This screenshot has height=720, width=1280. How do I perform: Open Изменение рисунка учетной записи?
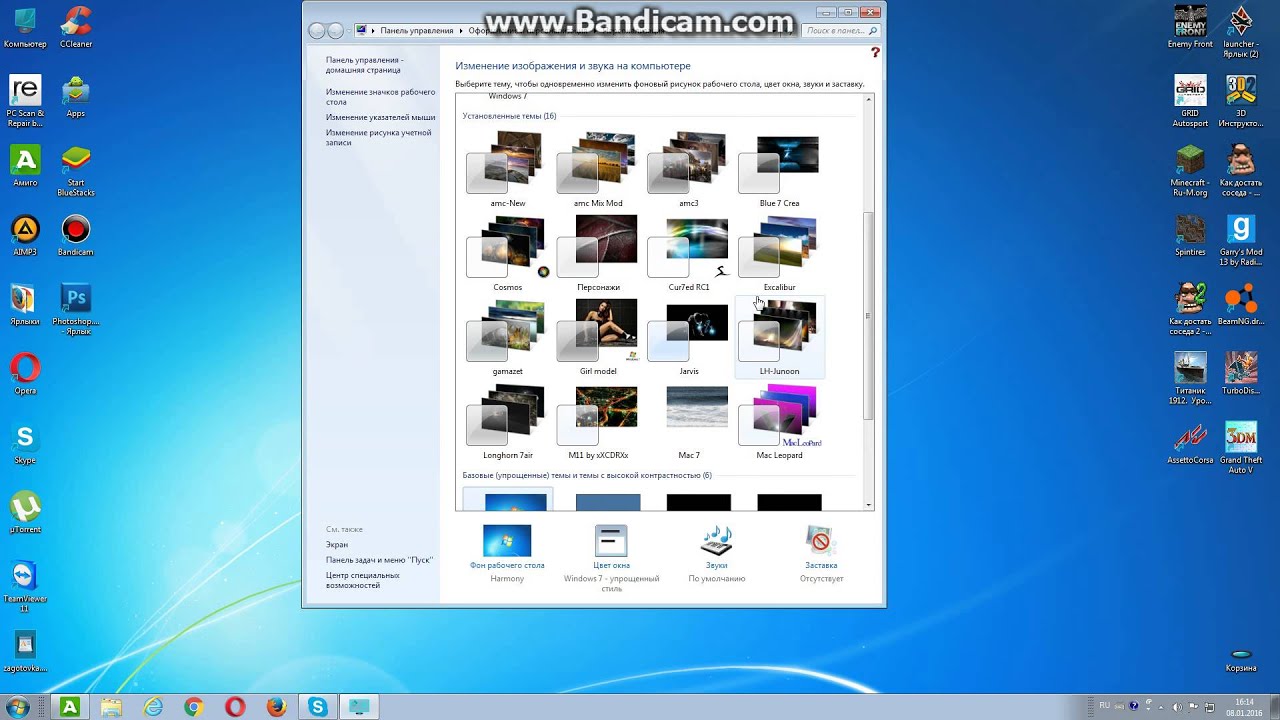coord(378,137)
